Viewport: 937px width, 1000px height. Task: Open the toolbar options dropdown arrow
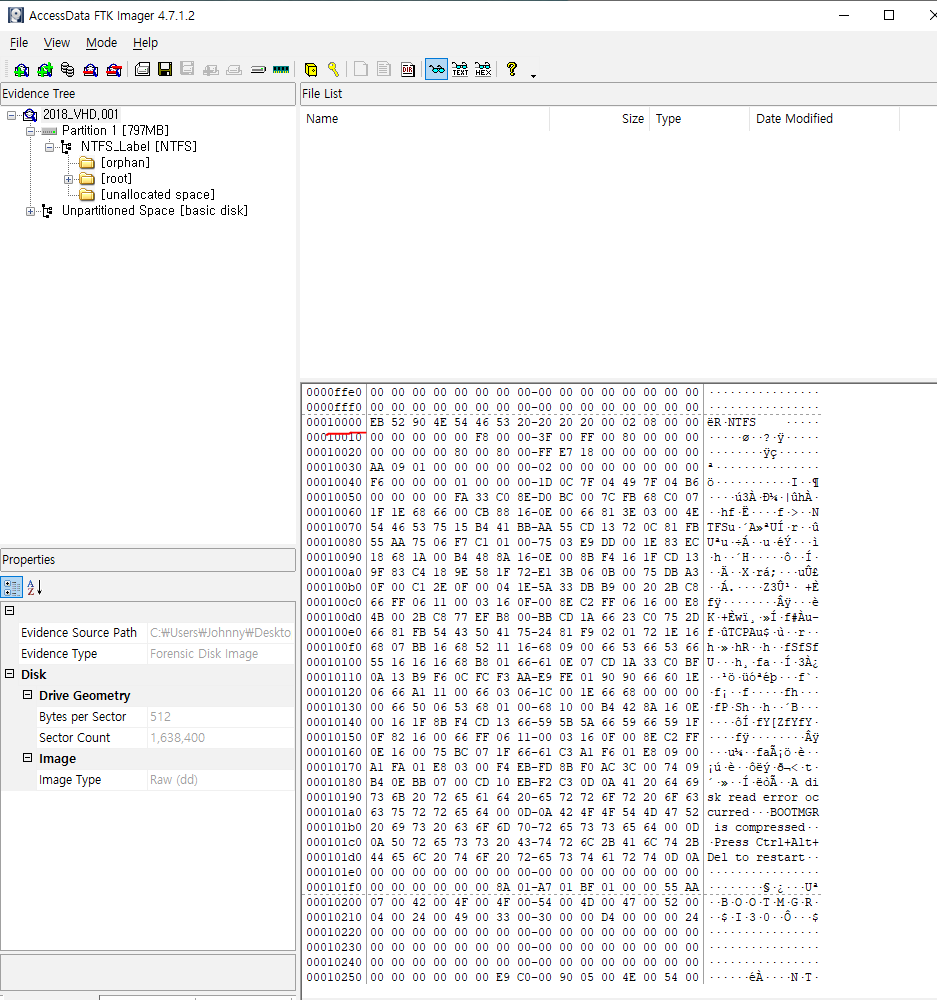pyautogui.click(x=533, y=77)
